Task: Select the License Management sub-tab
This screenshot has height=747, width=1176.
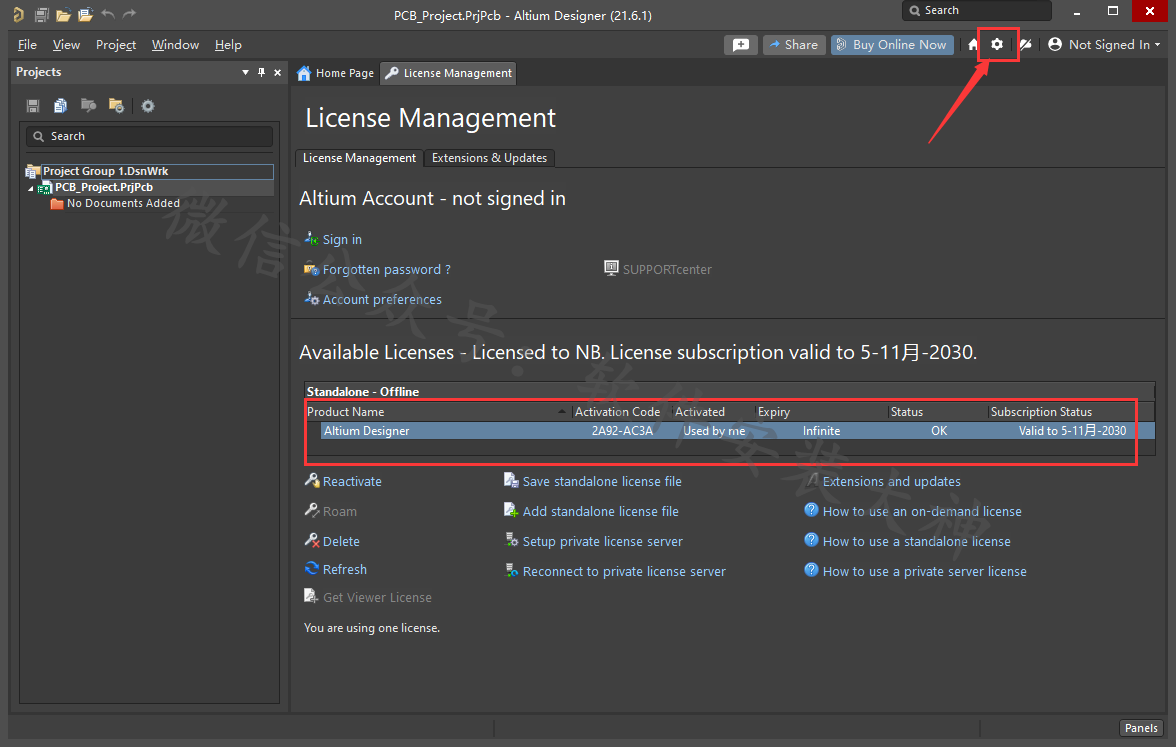Action: tap(359, 158)
